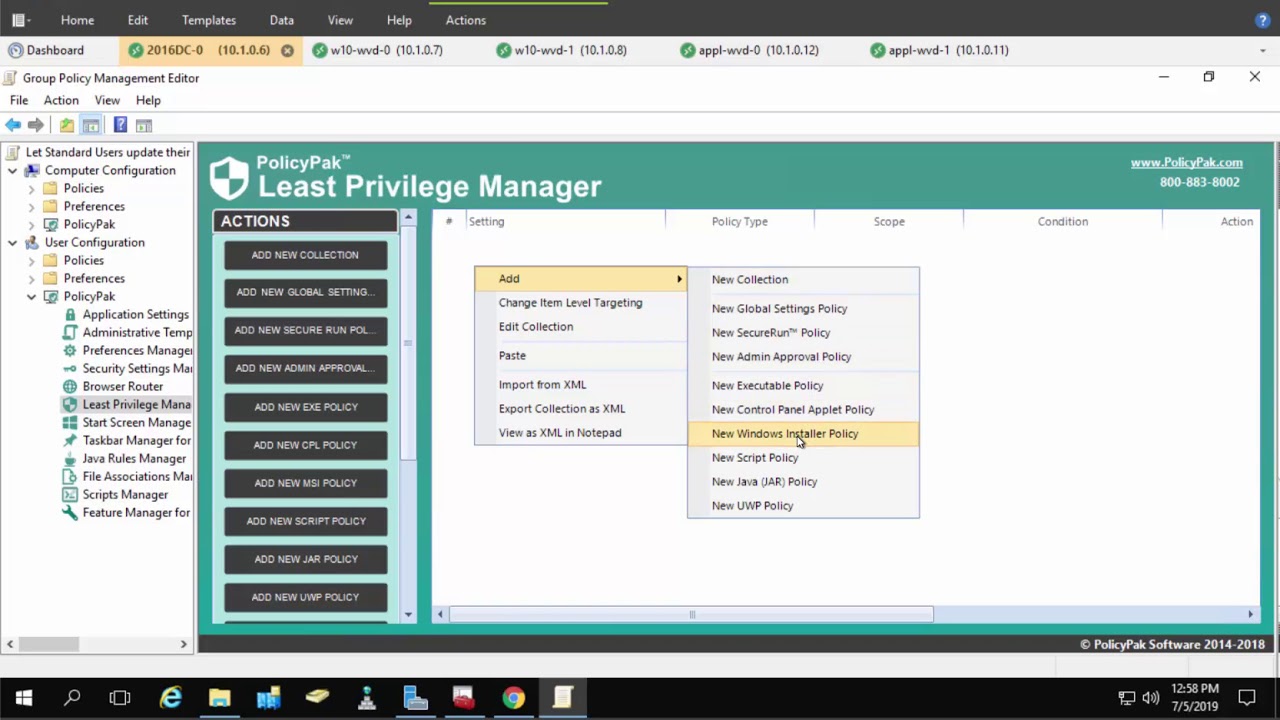
Task: Click the blue help icon top right
Action: 1262,20
